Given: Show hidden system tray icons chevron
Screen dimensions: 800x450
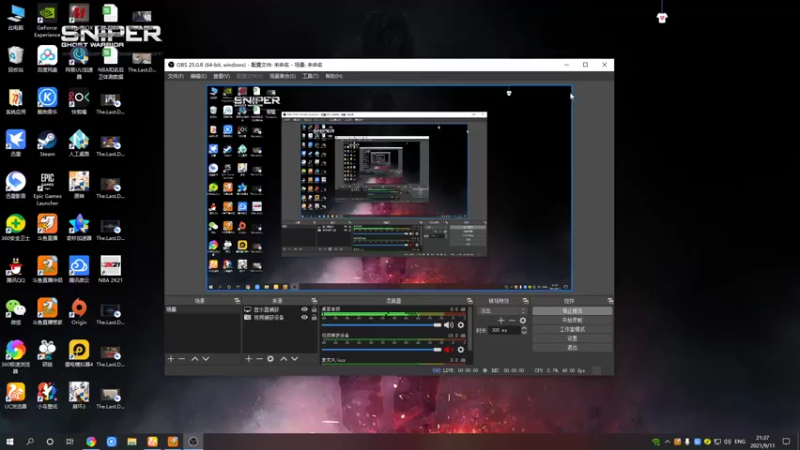Looking at the screenshot, I should (667, 442).
